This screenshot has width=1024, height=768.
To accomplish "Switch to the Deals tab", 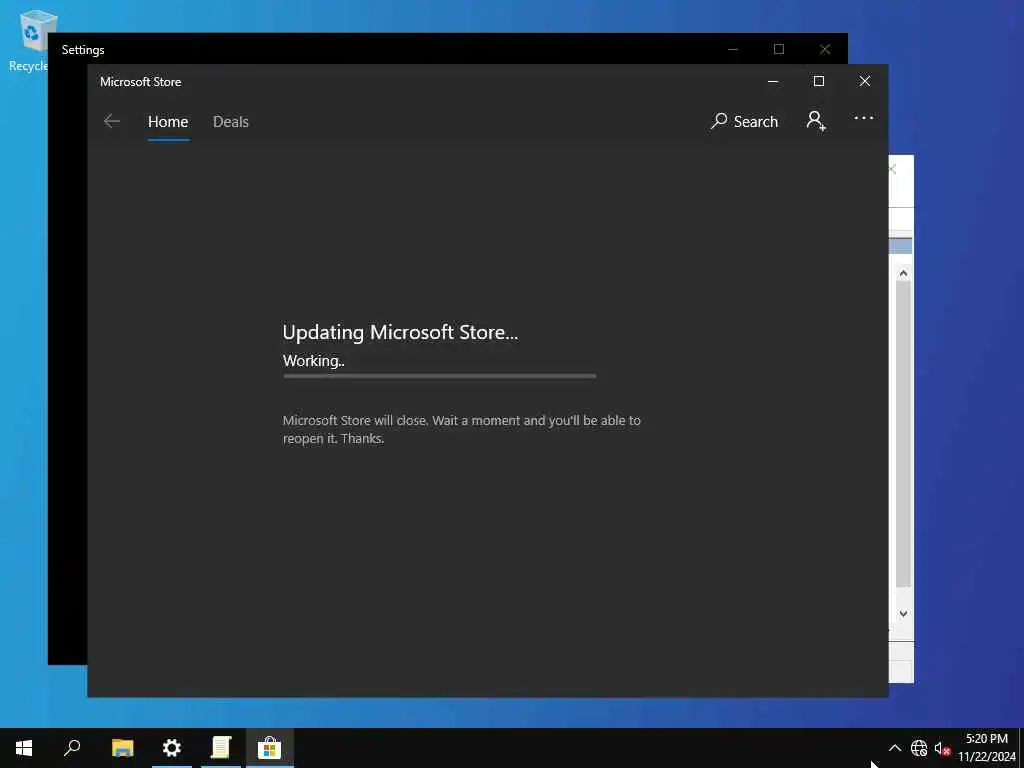I will pyautogui.click(x=231, y=122).
